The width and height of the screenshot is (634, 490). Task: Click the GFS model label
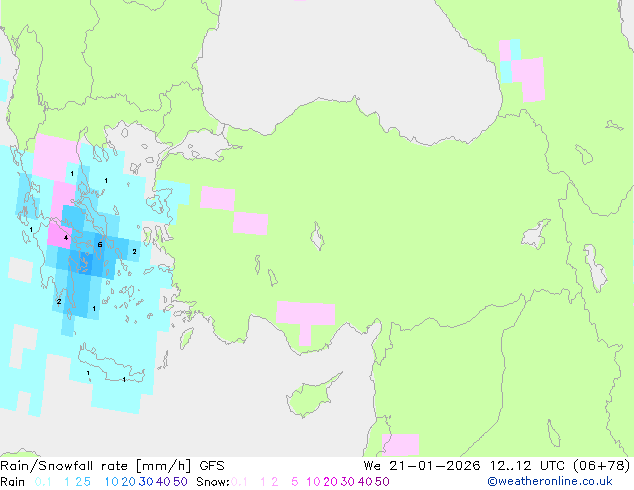click(212, 466)
